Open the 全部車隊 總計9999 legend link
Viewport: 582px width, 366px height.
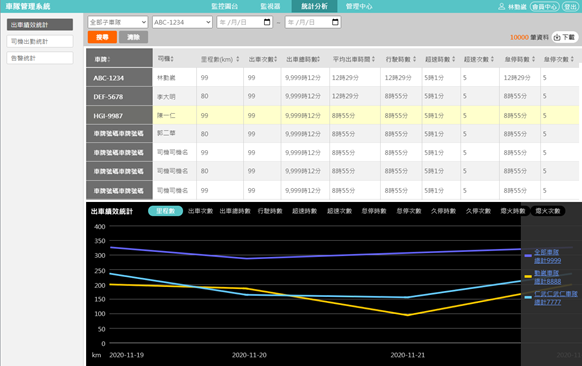tap(547, 256)
